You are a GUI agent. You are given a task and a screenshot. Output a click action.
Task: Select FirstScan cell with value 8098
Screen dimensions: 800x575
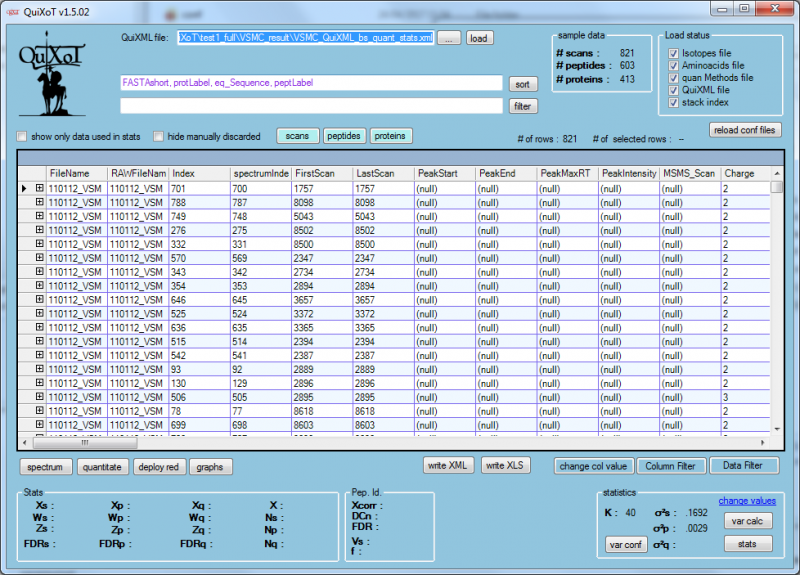tap(321, 203)
